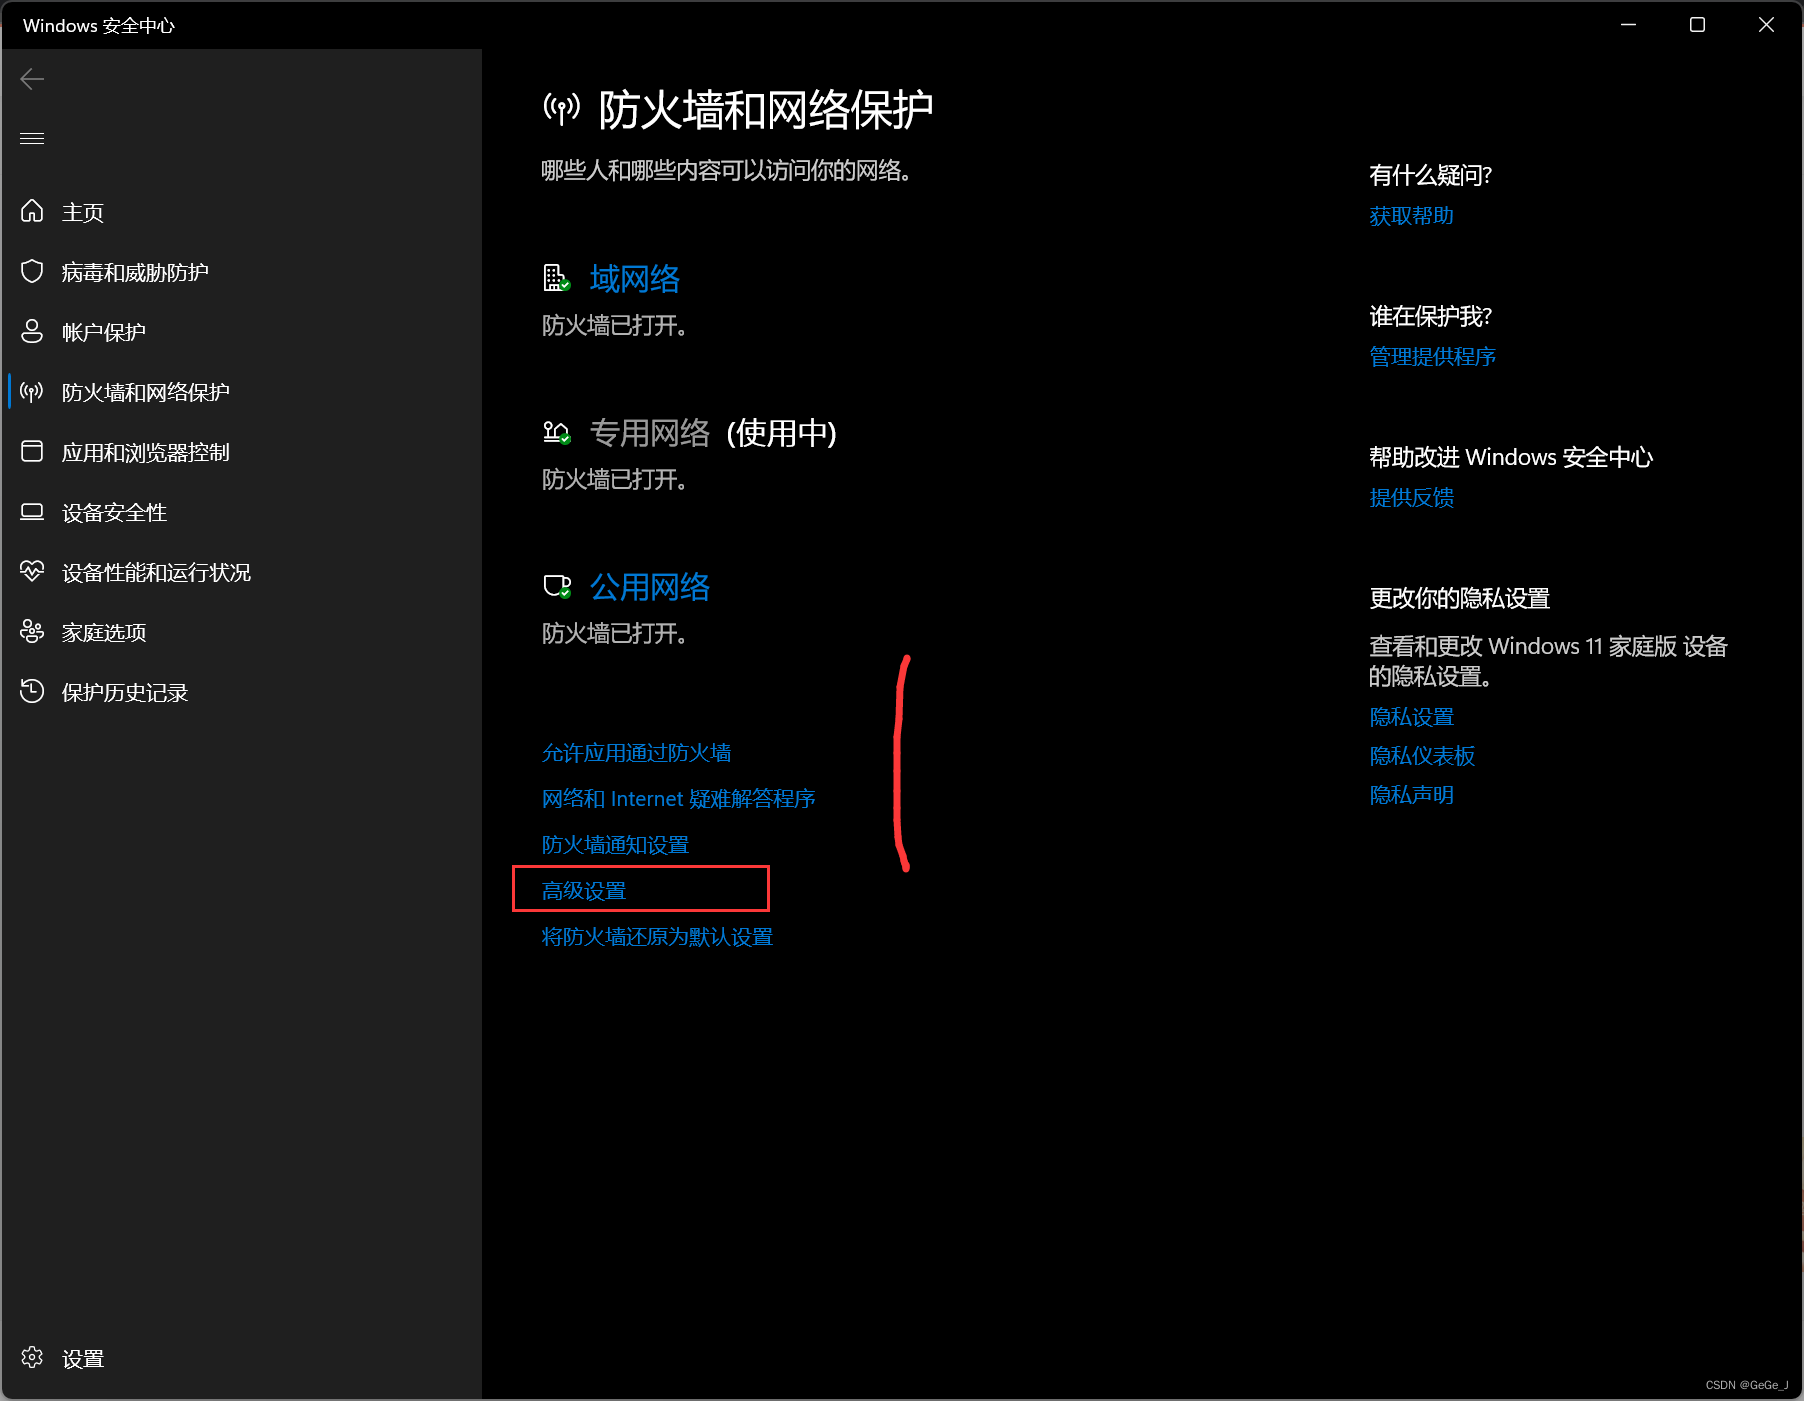Click the back arrow at top left

(x=32, y=78)
